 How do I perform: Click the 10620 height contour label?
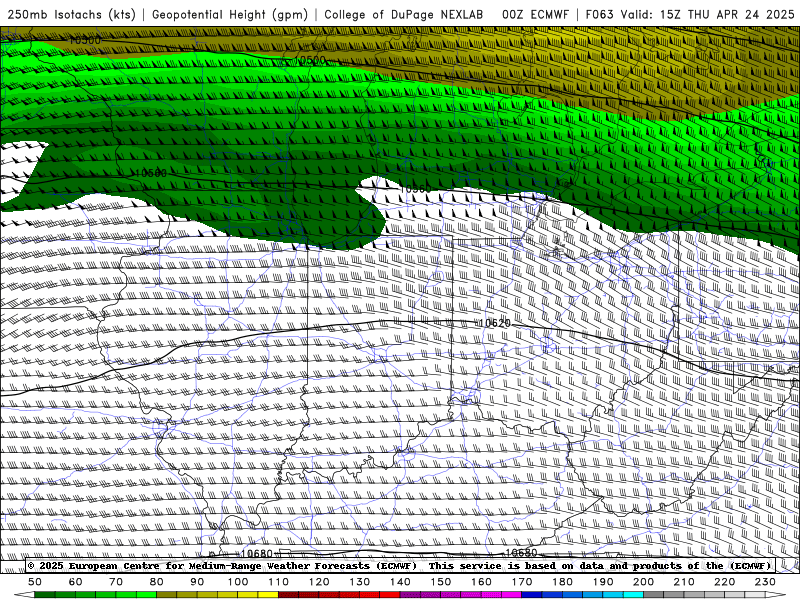point(494,323)
